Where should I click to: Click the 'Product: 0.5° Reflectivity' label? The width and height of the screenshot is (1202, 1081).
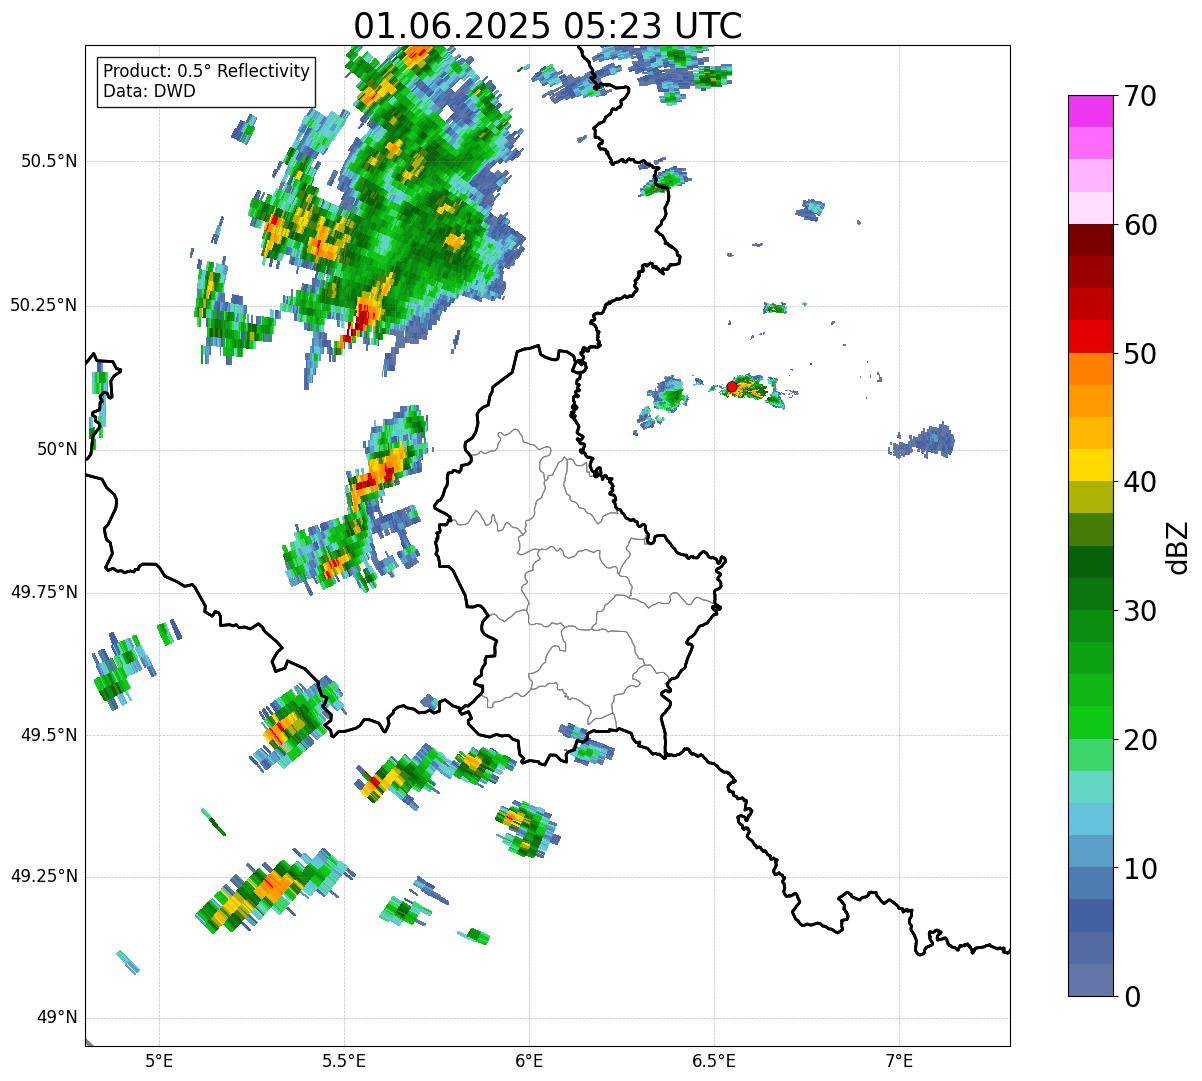pyautogui.click(x=207, y=71)
